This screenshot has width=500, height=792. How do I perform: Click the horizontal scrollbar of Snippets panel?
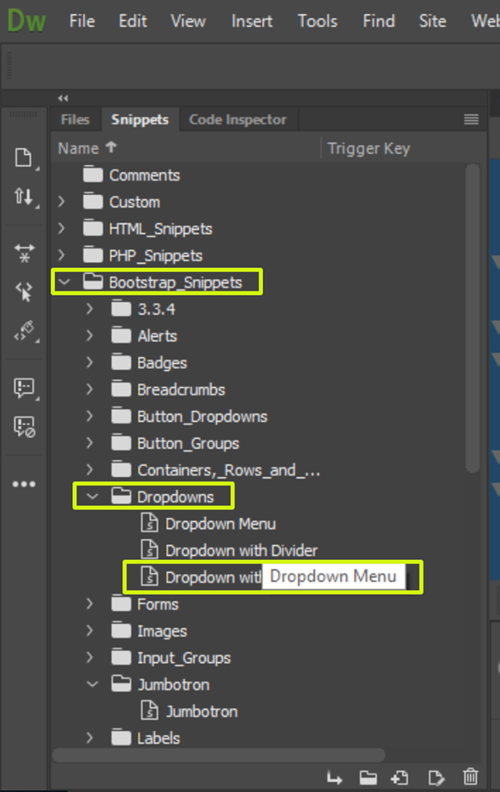point(218,755)
